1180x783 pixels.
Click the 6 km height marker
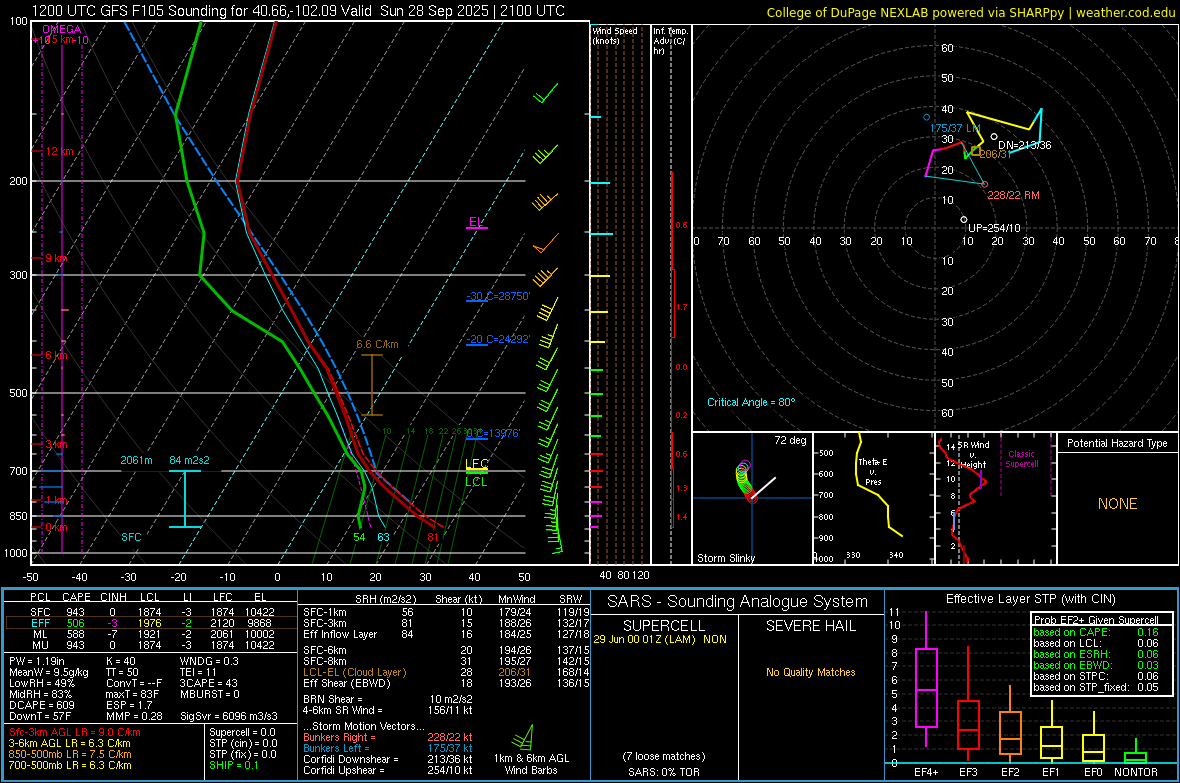(x=56, y=355)
